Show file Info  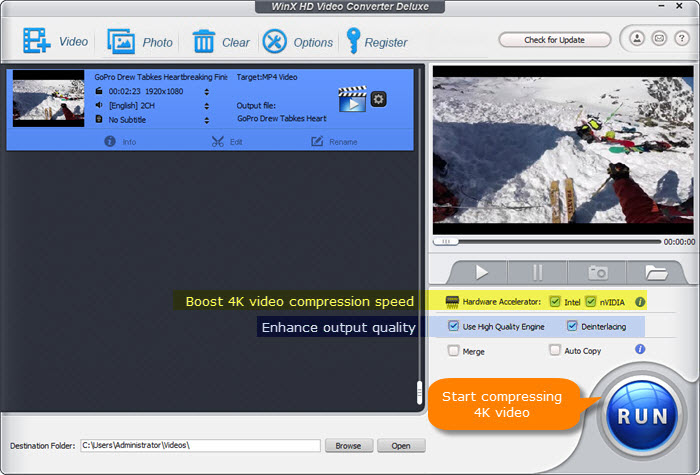[120, 142]
